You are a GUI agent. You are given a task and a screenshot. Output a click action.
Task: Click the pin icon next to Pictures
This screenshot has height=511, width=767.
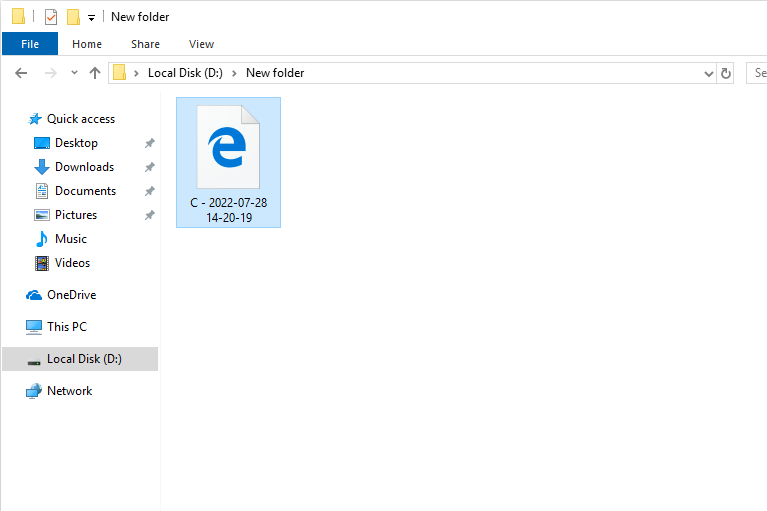tap(150, 215)
